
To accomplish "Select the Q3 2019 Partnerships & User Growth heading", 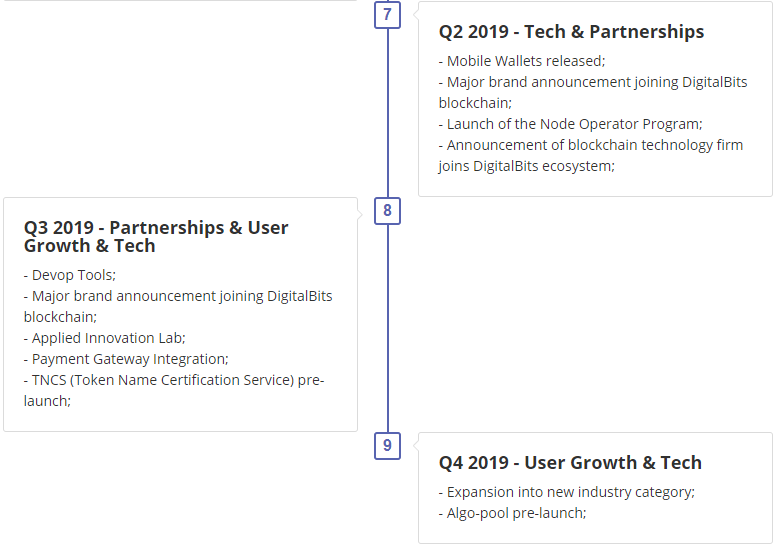I will pyautogui.click(x=156, y=236).
